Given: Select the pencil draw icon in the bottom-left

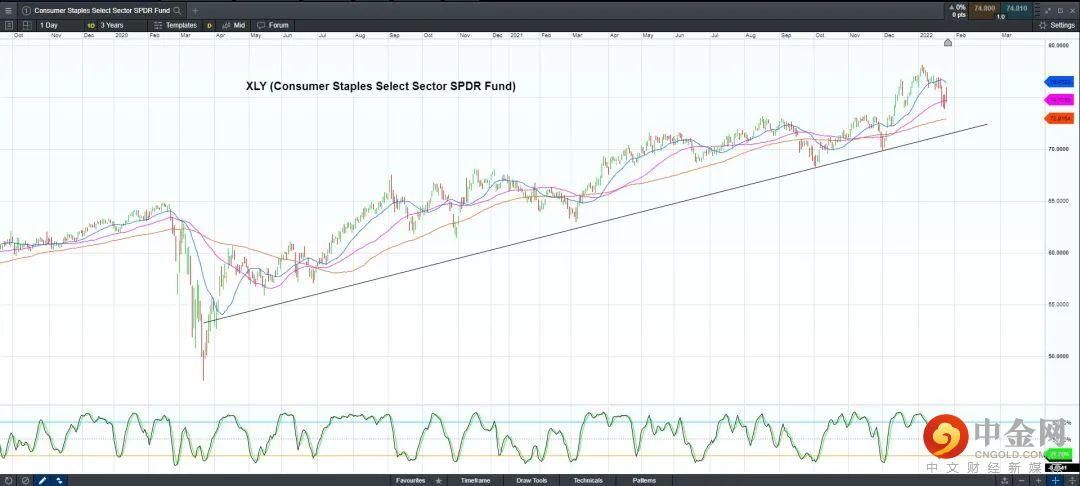Looking at the screenshot, I should tap(42, 480).
